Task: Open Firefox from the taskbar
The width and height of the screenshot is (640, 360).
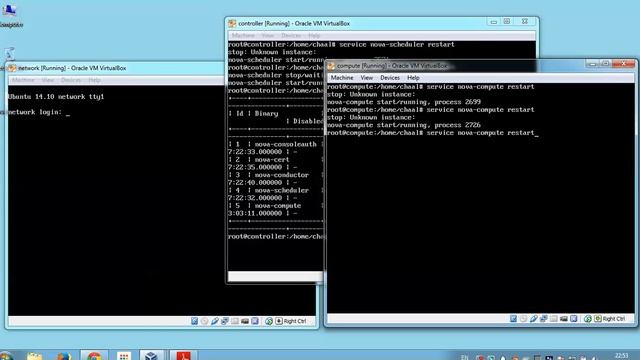Action: (64, 356)
